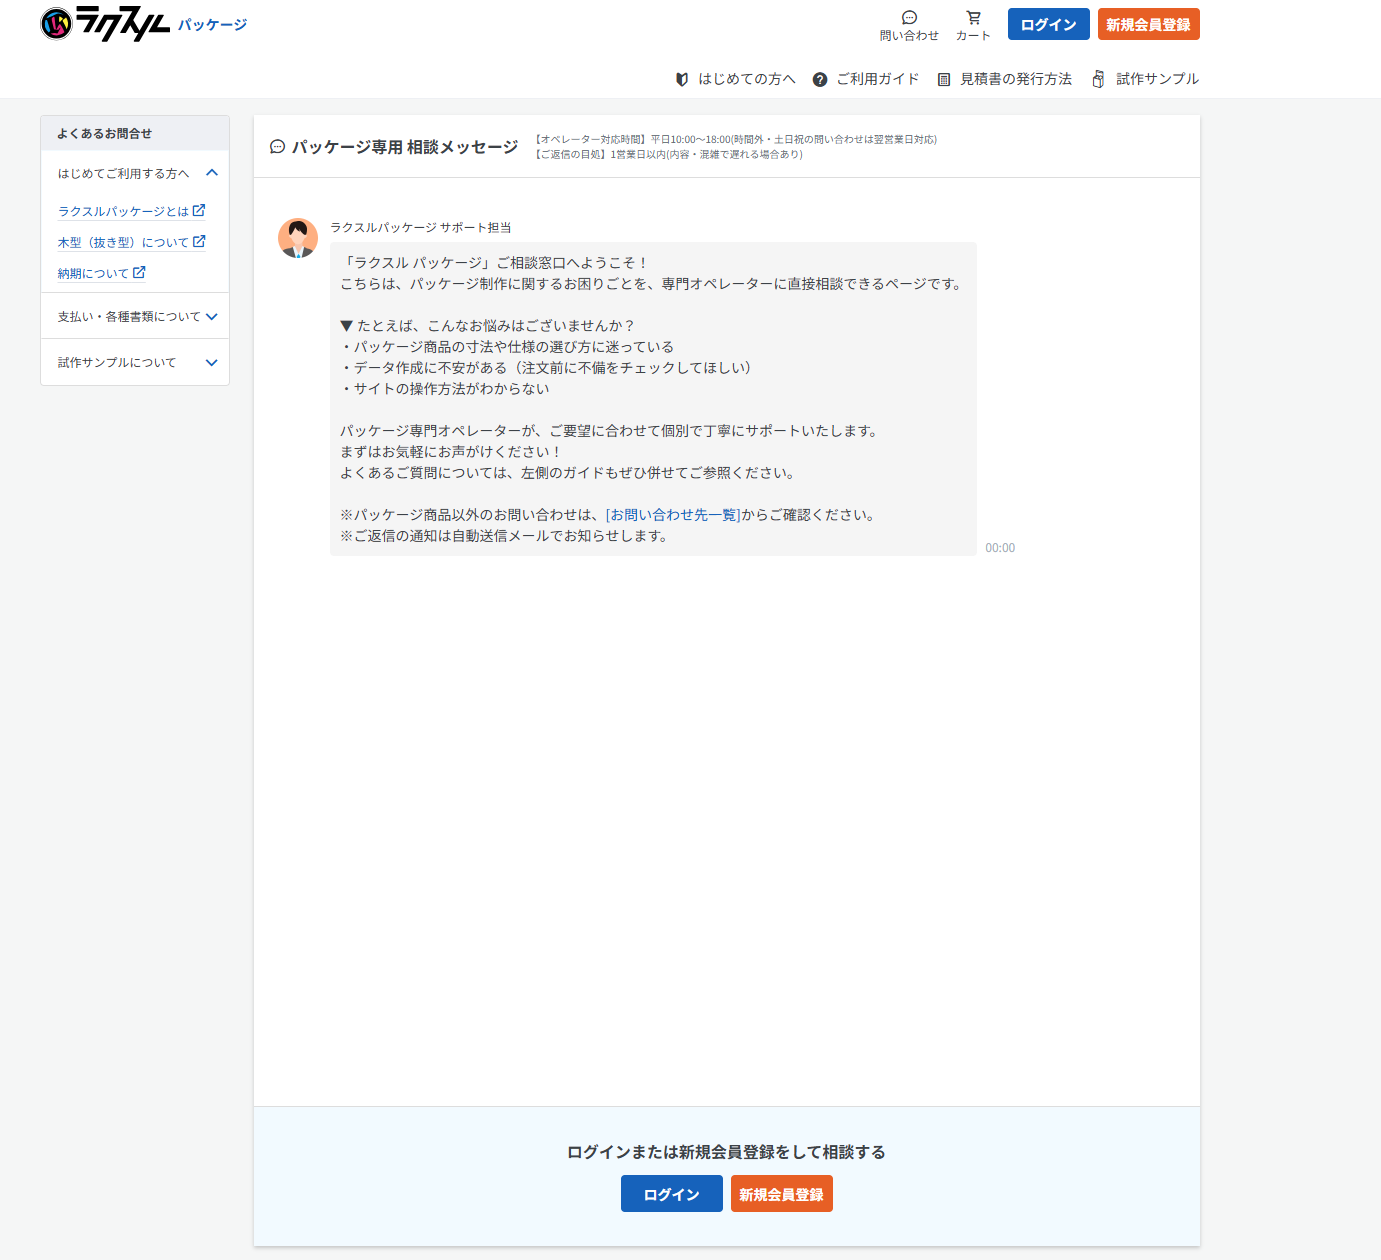Click the ログインまたは新規会員登録をして相談する text

point(727,1152)
